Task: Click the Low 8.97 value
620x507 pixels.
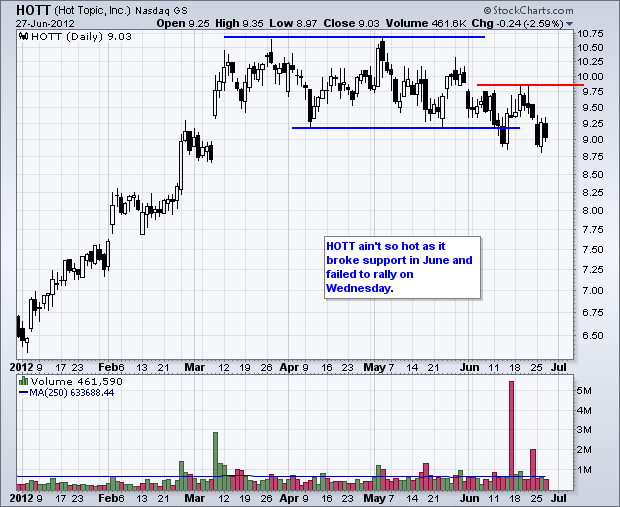Action: tap(293, 23)
